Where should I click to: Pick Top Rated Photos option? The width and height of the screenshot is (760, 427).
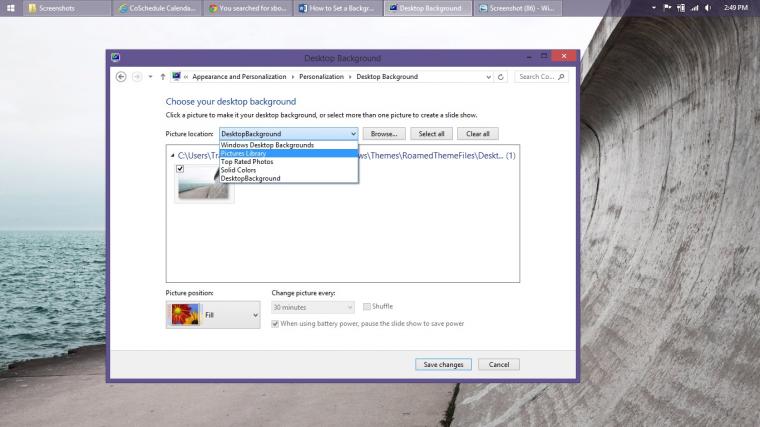[x=247, y=161]
